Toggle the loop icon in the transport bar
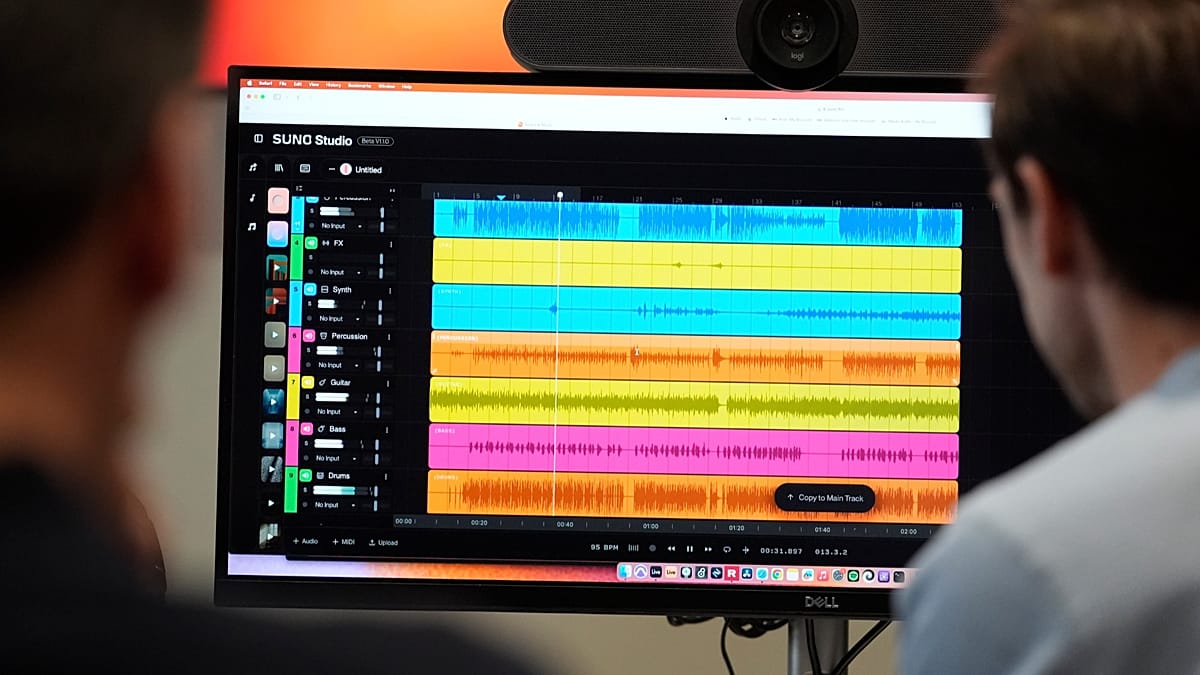The height and width of the screenshot is (675, 1200). pyautogui.click(x=727, y=549)
